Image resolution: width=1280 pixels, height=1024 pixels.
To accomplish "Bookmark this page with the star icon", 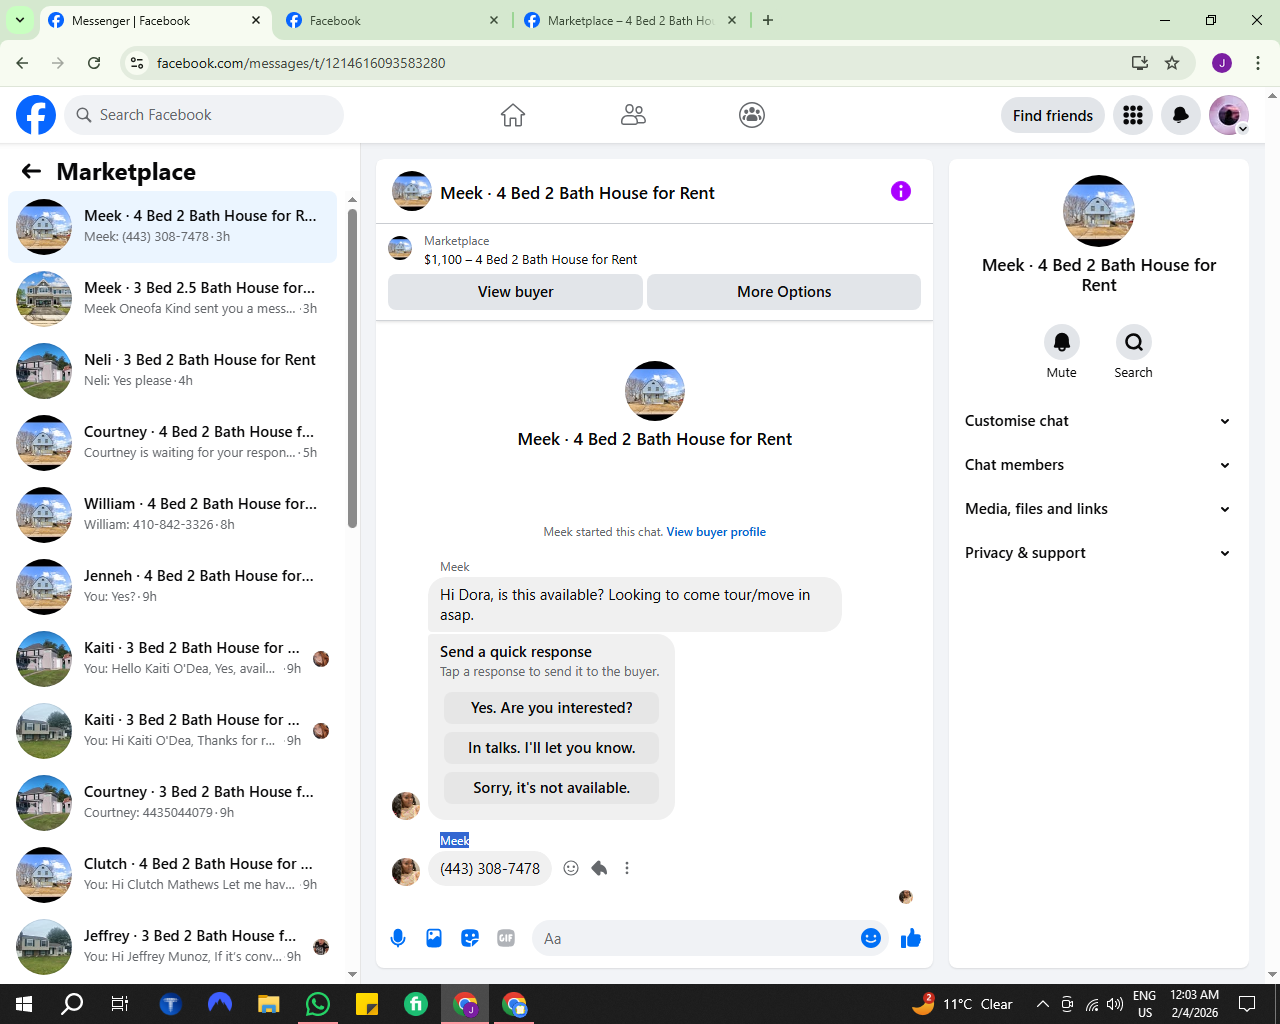I will click(1172, 63).
